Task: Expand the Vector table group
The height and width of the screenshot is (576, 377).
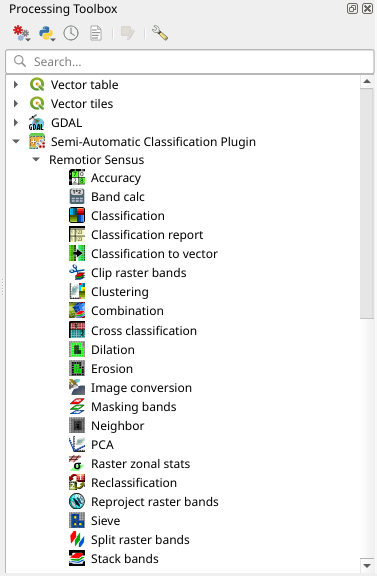Action: [x=16, y=84]
